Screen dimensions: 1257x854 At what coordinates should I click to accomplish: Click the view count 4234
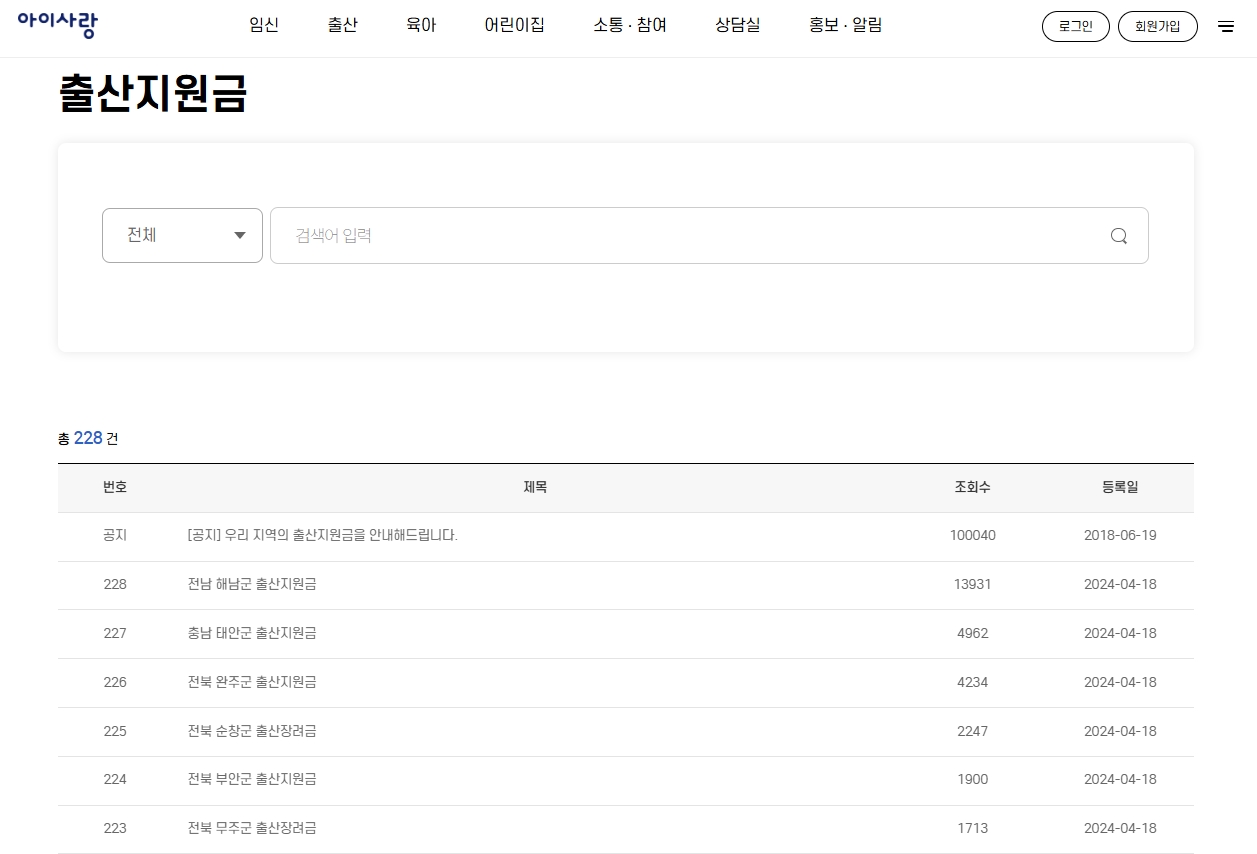(x=973, y=682)
